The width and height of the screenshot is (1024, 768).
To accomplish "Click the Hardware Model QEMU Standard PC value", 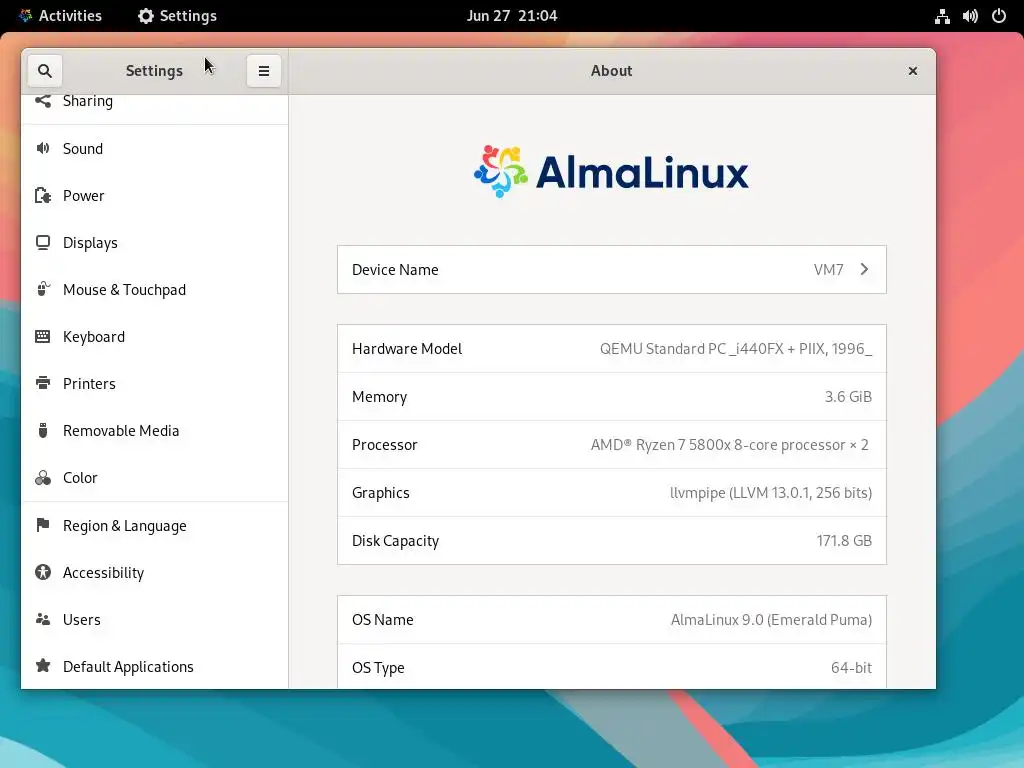I will [736, 349].
